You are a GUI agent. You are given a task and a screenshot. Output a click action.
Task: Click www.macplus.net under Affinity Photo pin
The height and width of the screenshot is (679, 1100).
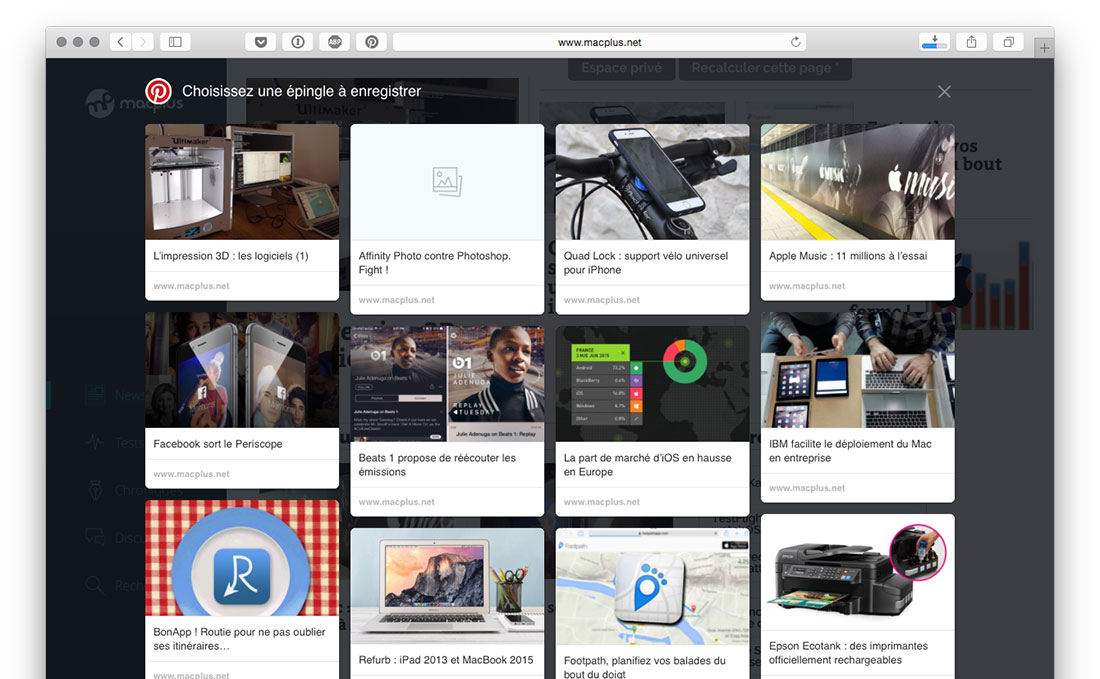pos(396,300)
